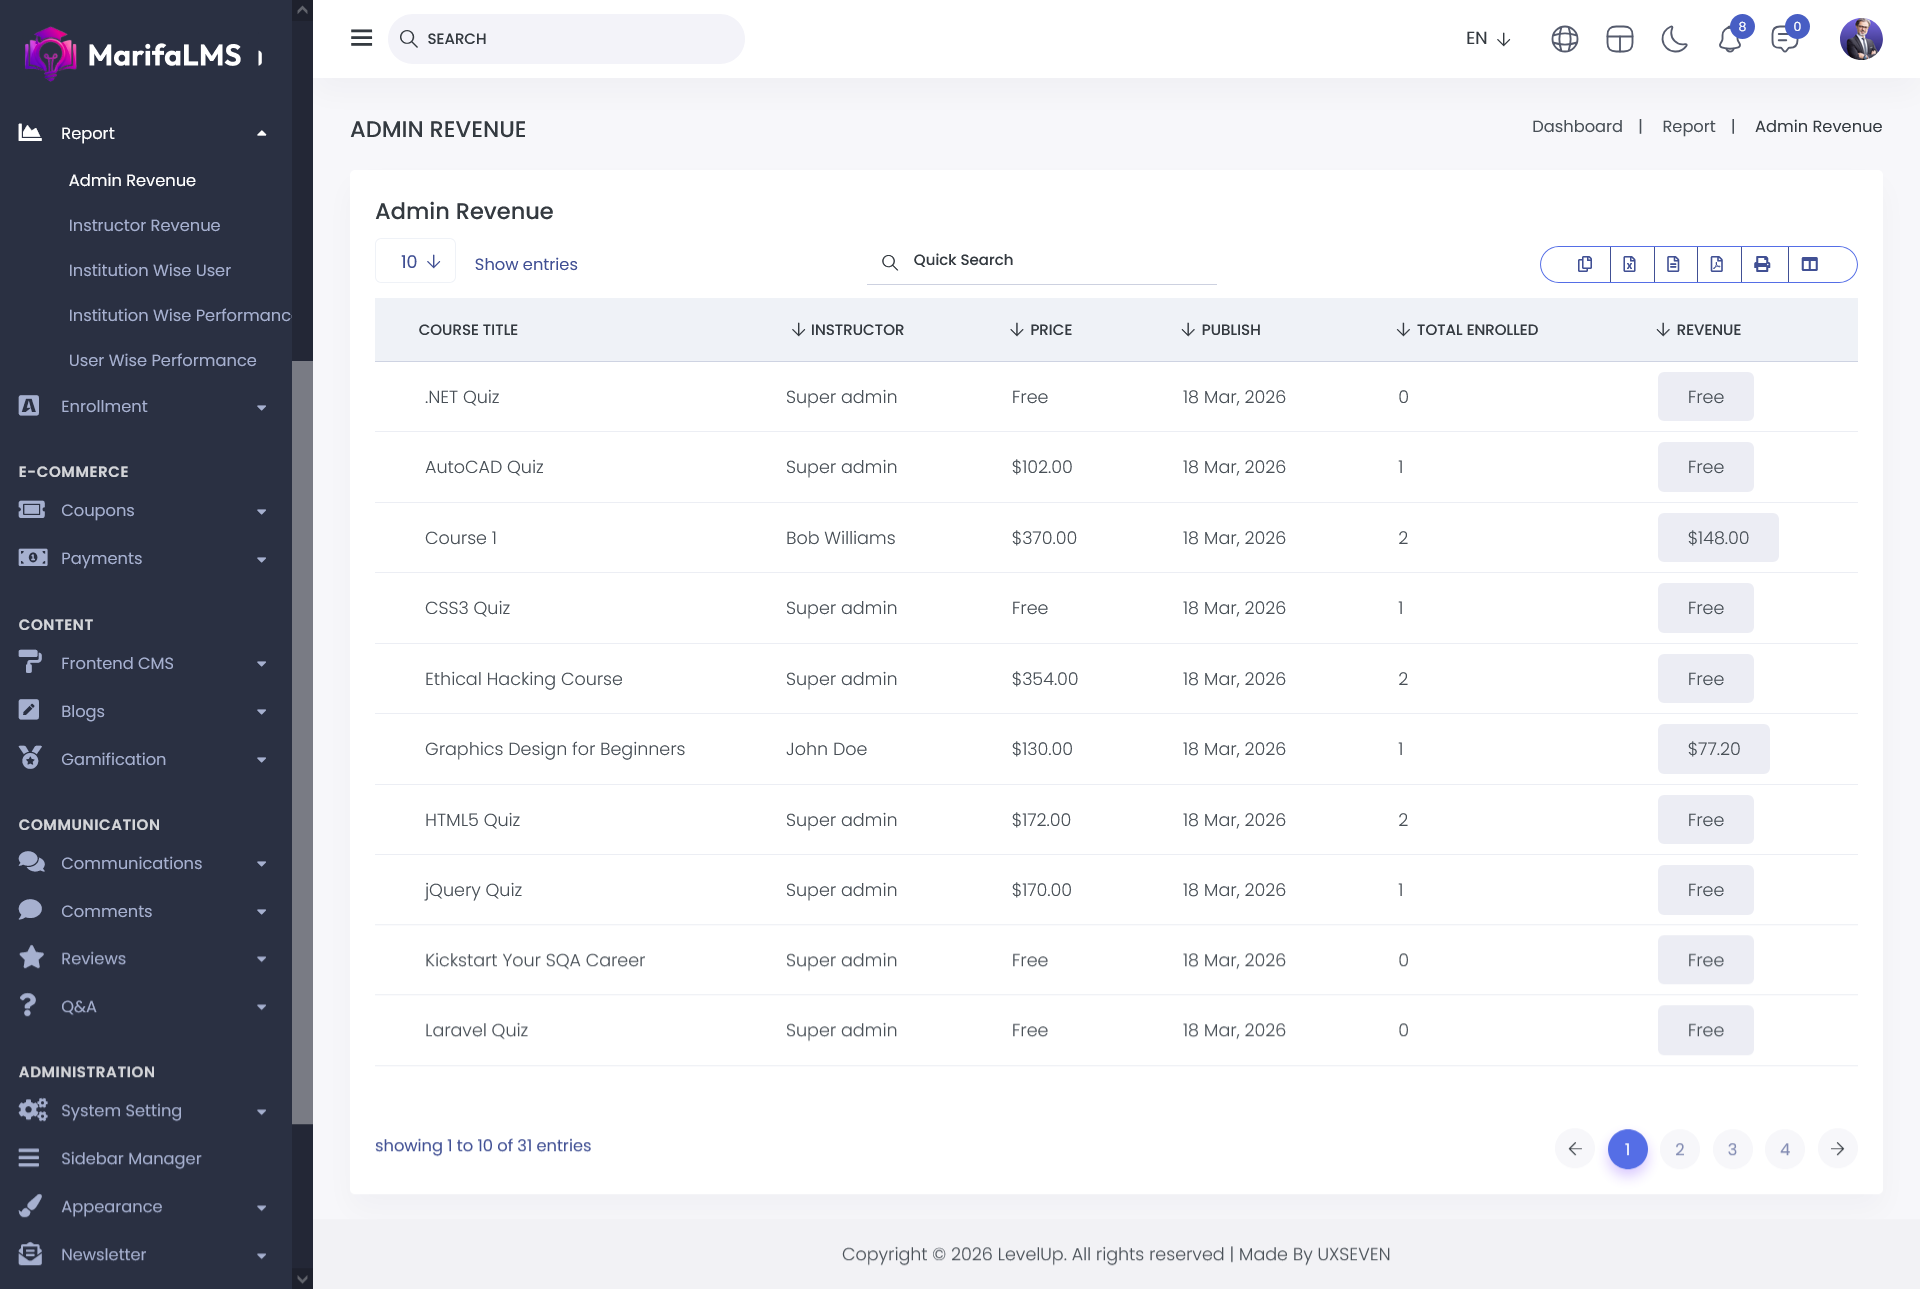Click the Quick Search input field
The width and height of the screenshot is (1920, 1290).
coord(1050,260)
